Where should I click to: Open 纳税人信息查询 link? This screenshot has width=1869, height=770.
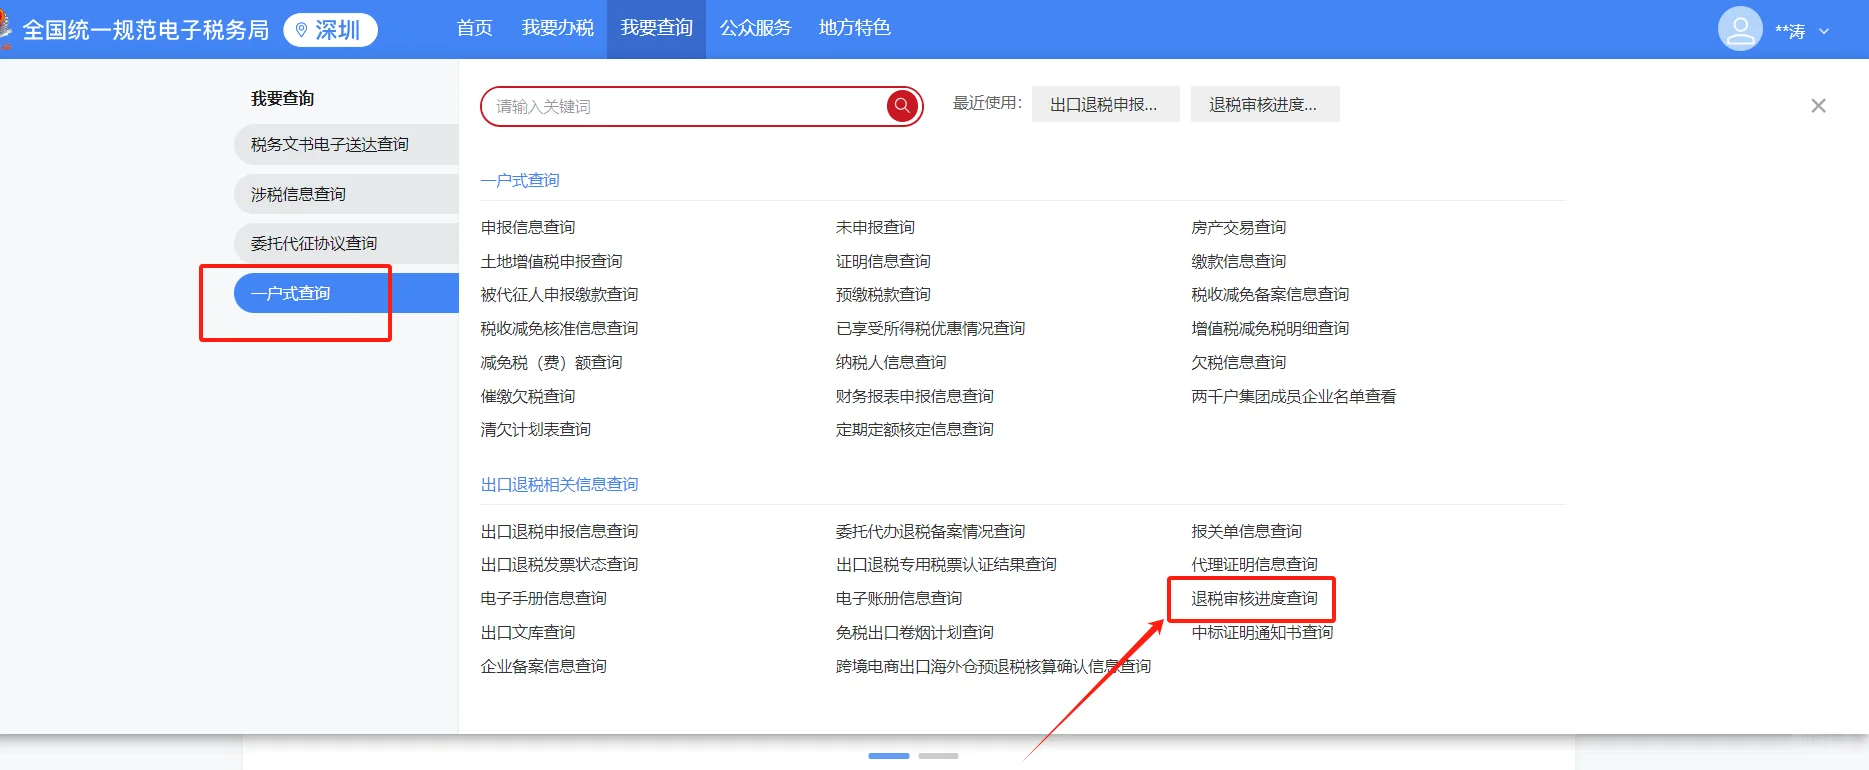click(891, 362)
